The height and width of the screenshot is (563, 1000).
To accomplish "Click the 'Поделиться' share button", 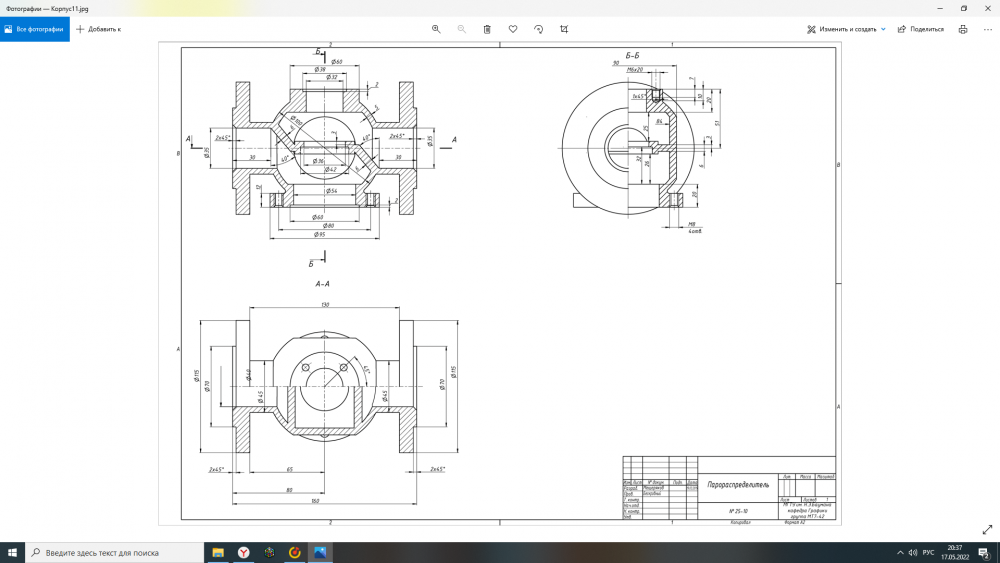I will click(x=920, y=29).
